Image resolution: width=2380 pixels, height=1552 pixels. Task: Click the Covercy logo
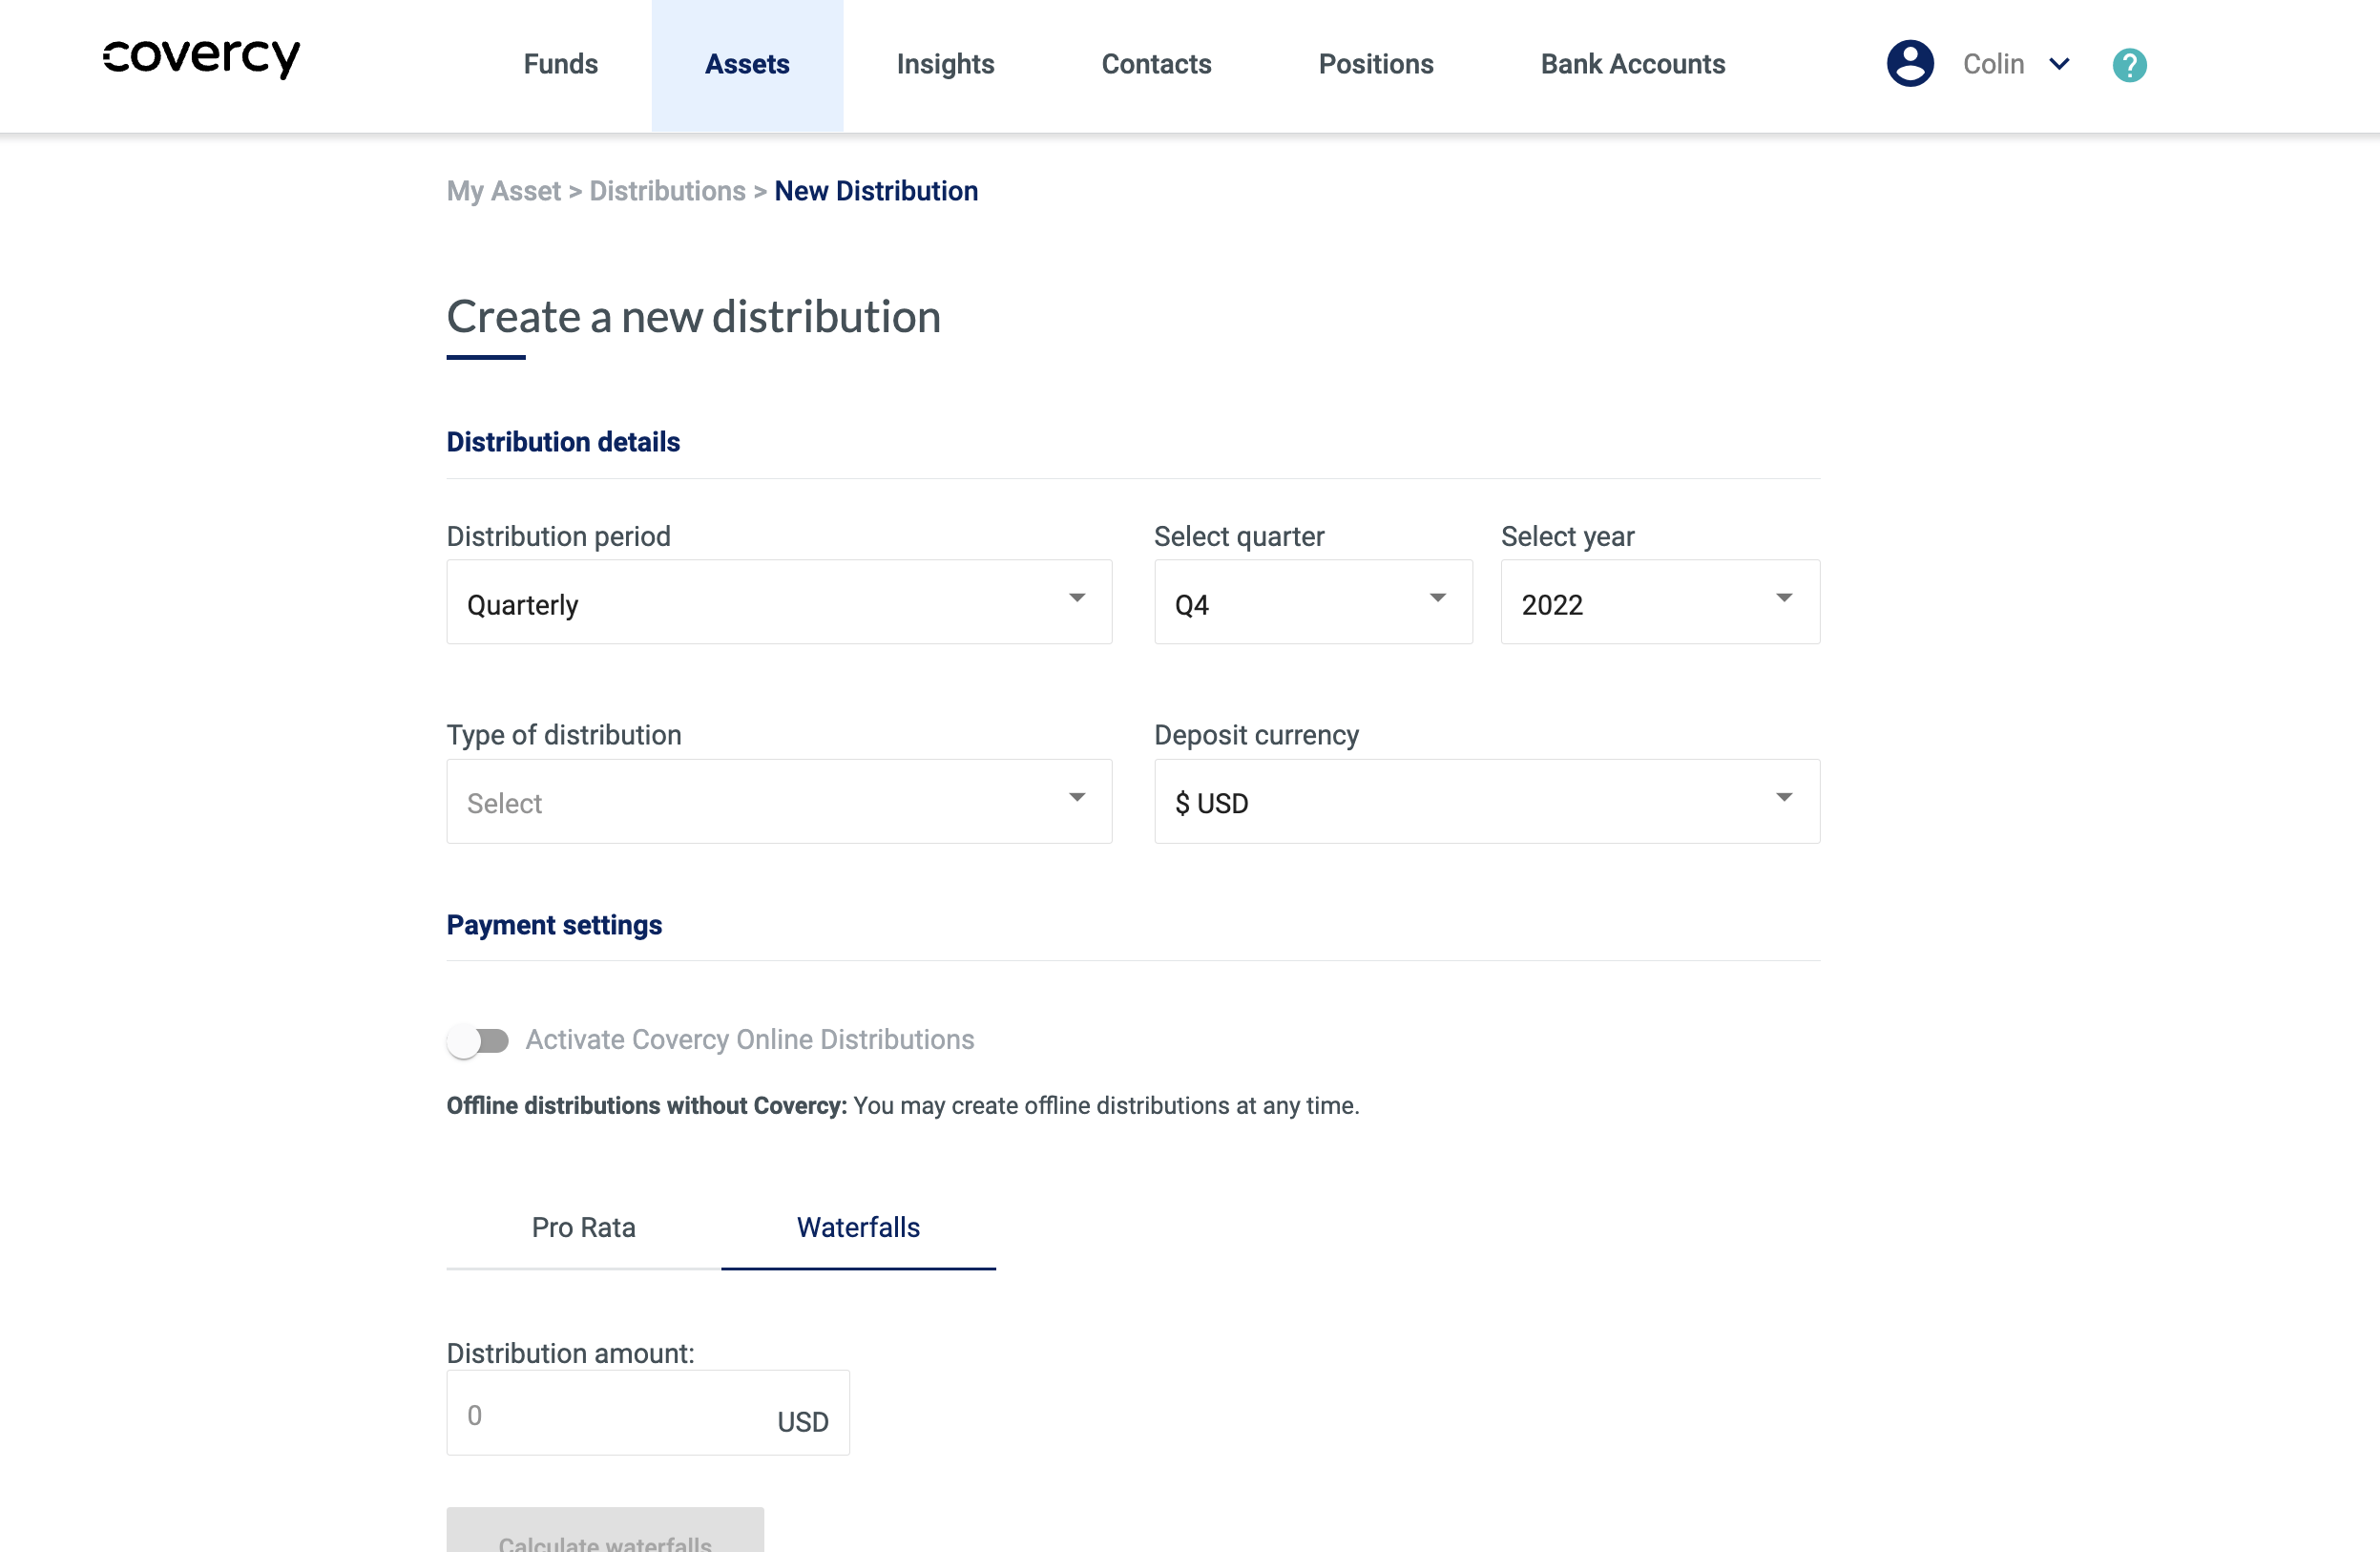[x=201, y=58]
